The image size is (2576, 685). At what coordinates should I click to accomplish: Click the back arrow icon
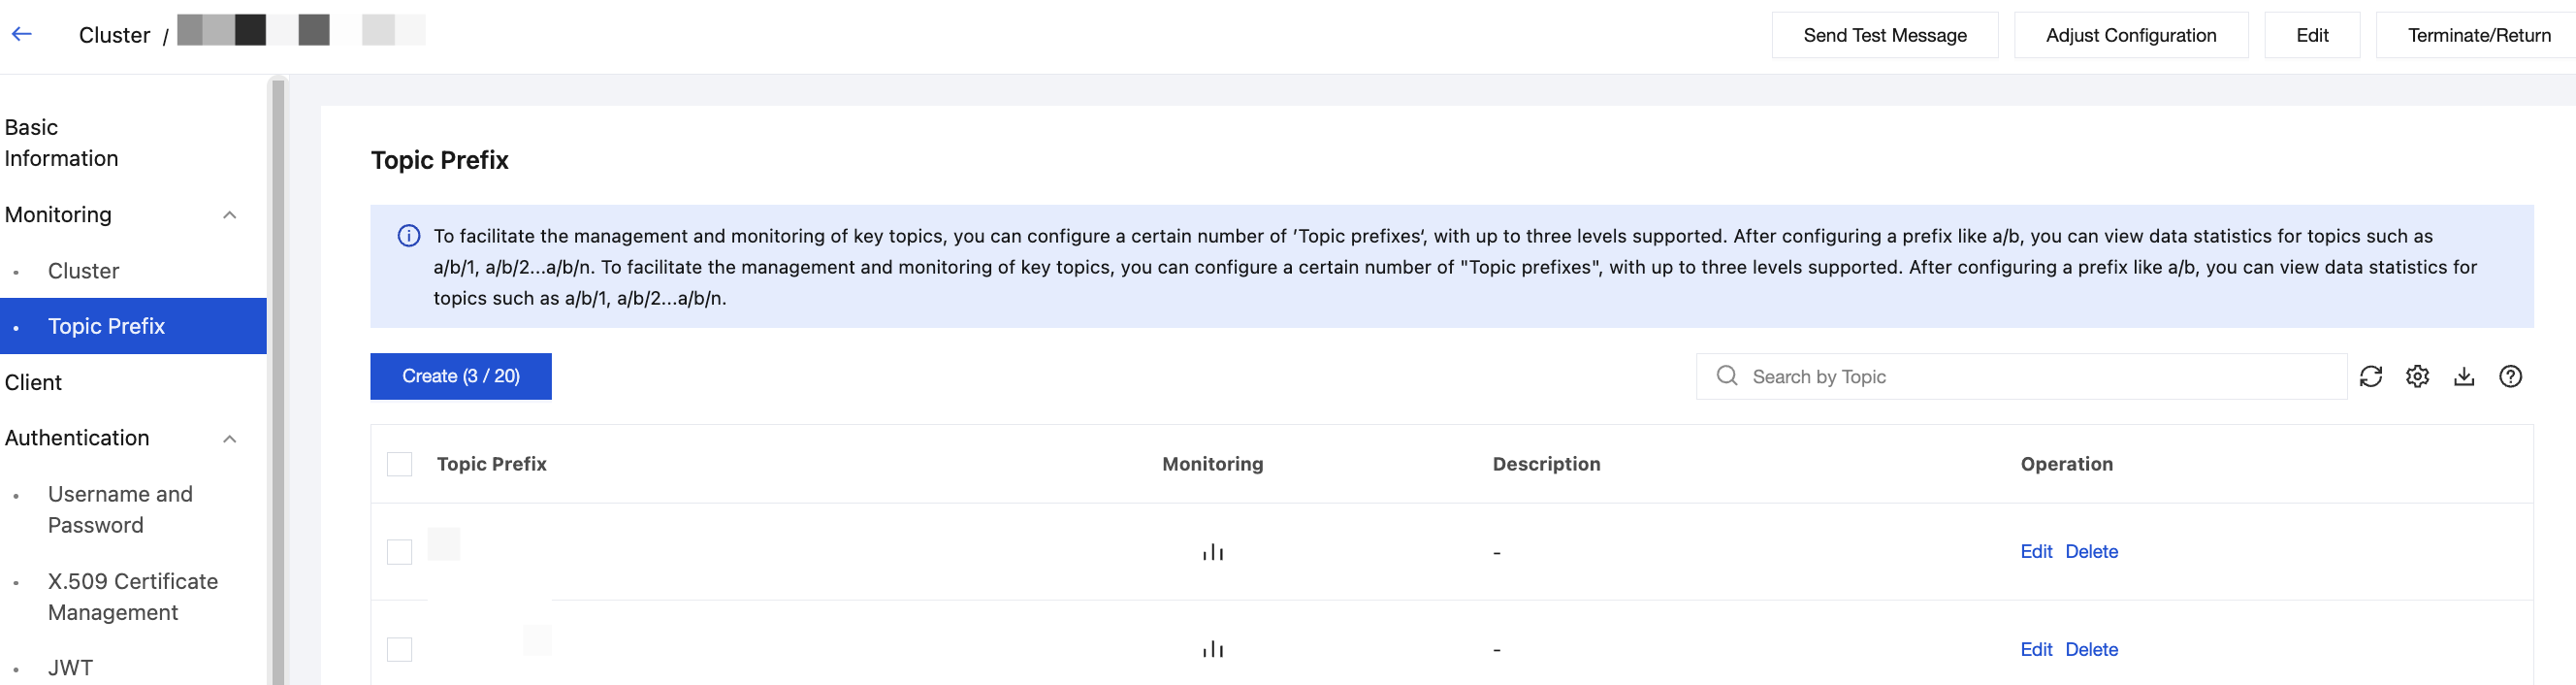tap(22, 34)
